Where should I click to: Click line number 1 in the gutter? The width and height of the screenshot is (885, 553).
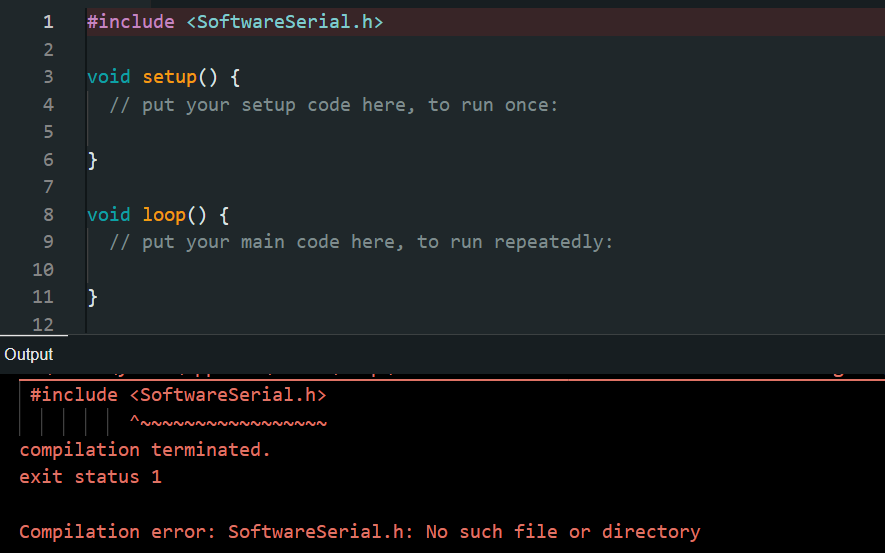48,22
